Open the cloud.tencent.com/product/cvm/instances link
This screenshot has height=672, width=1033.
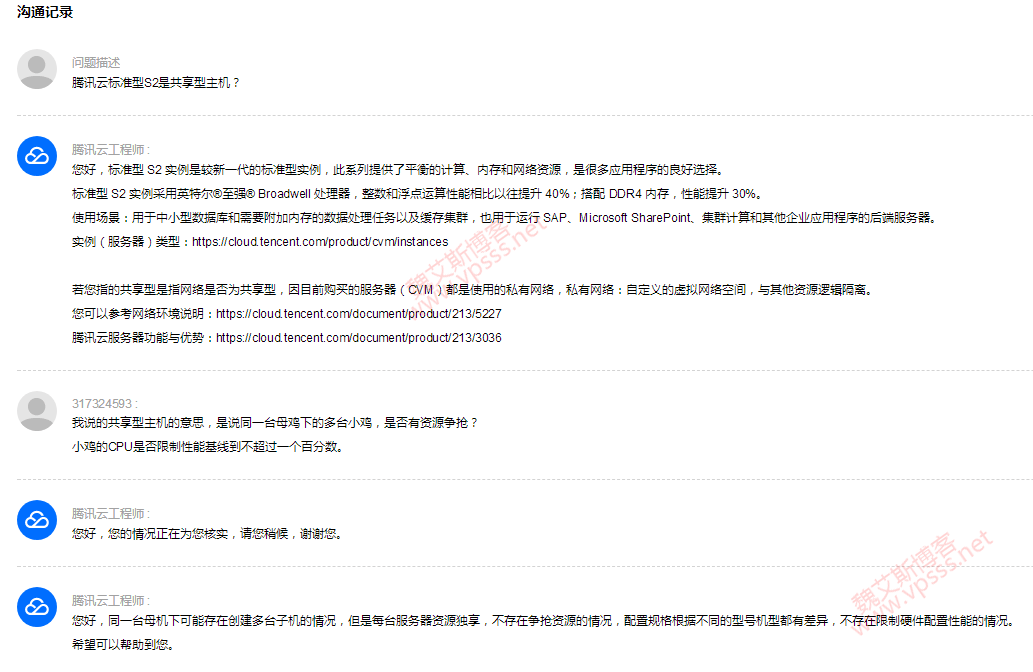coord(320,242)
